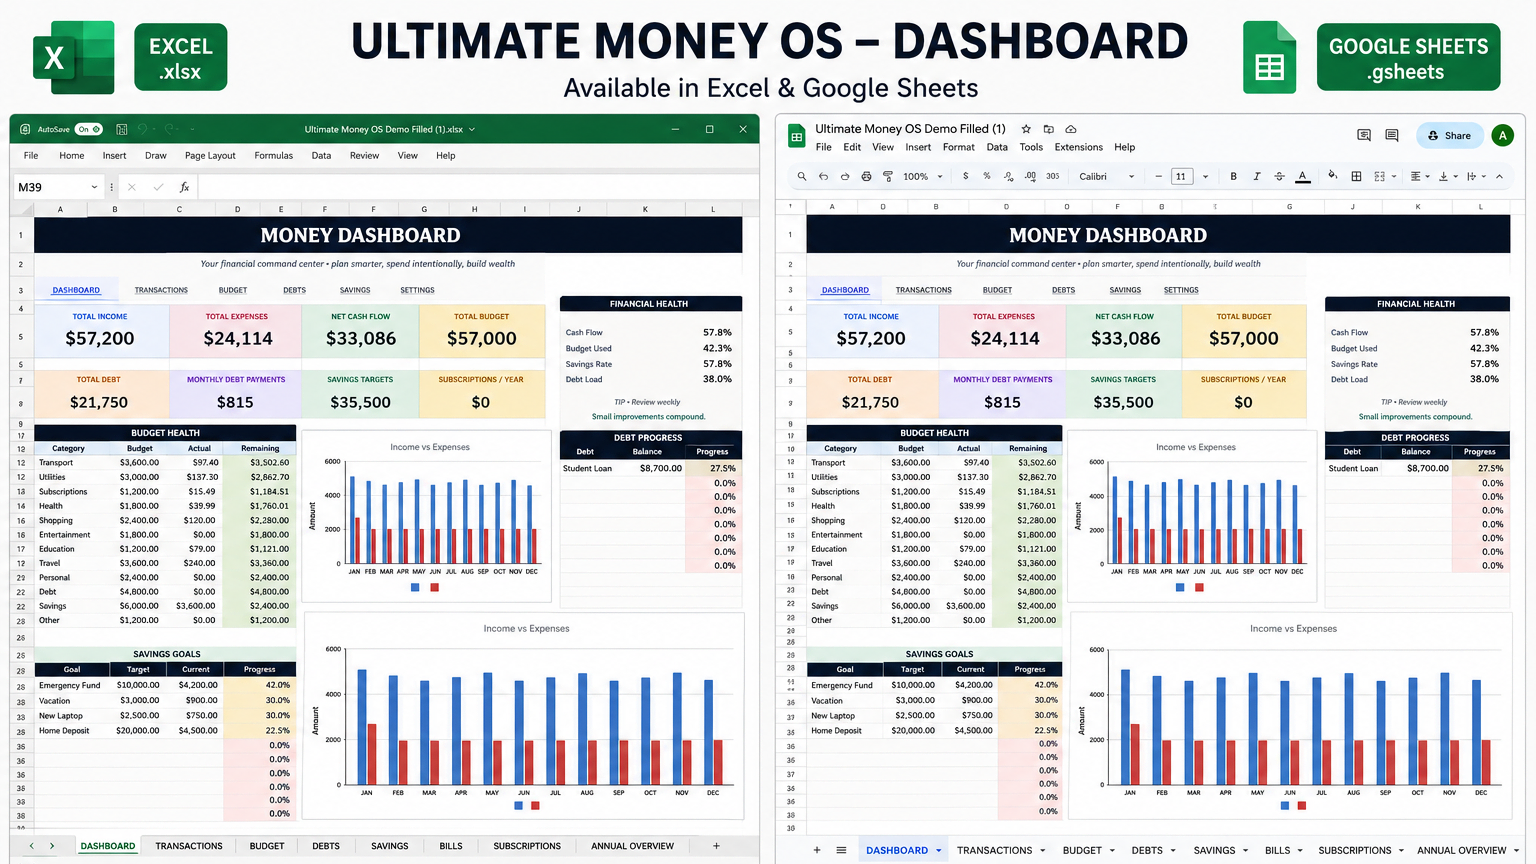Open the Text color picker in Google Sheets

(x=1302, y=176)
